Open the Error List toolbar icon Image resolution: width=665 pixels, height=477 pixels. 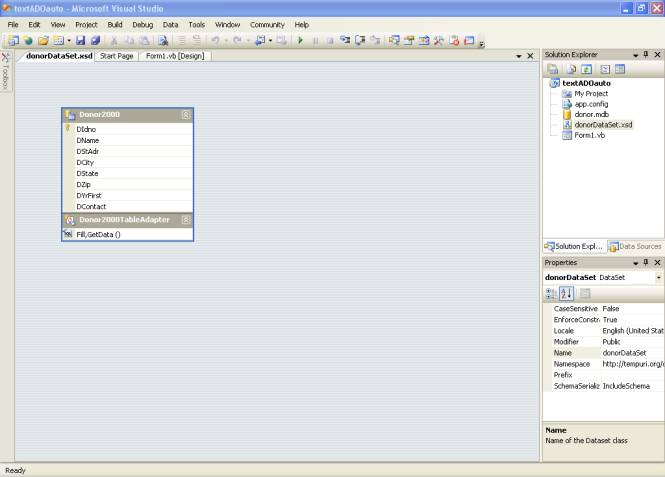(454, 41)
